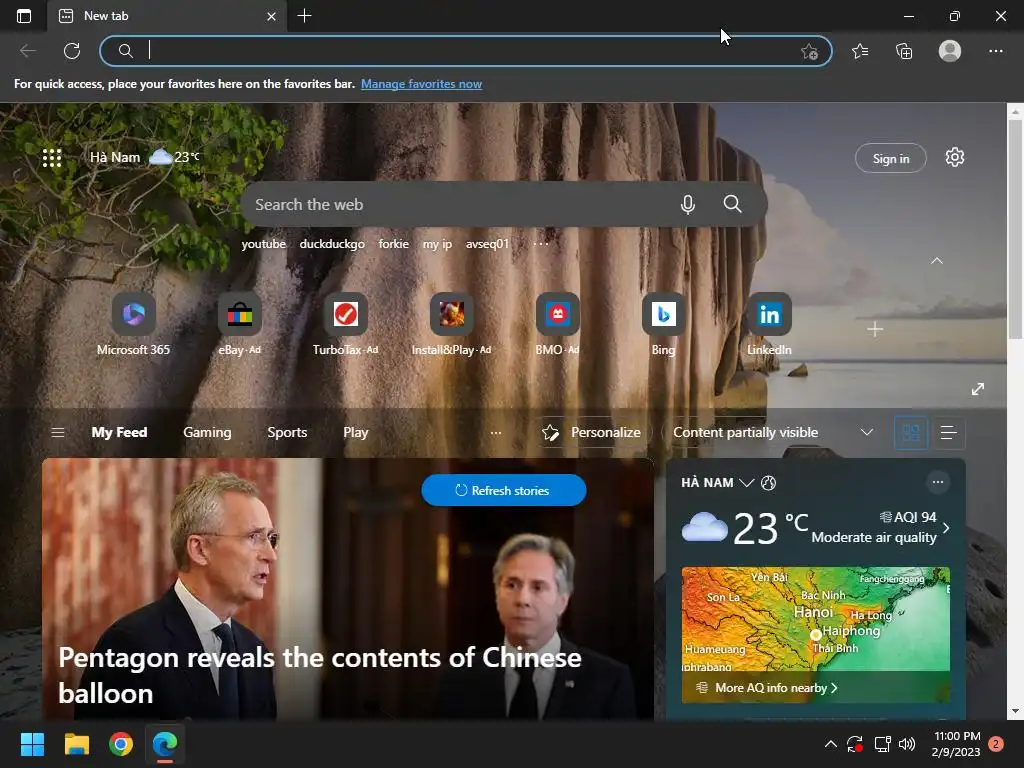
Task: Open the LinkedIn quick link tile
Action: click(x=769, y=325)
